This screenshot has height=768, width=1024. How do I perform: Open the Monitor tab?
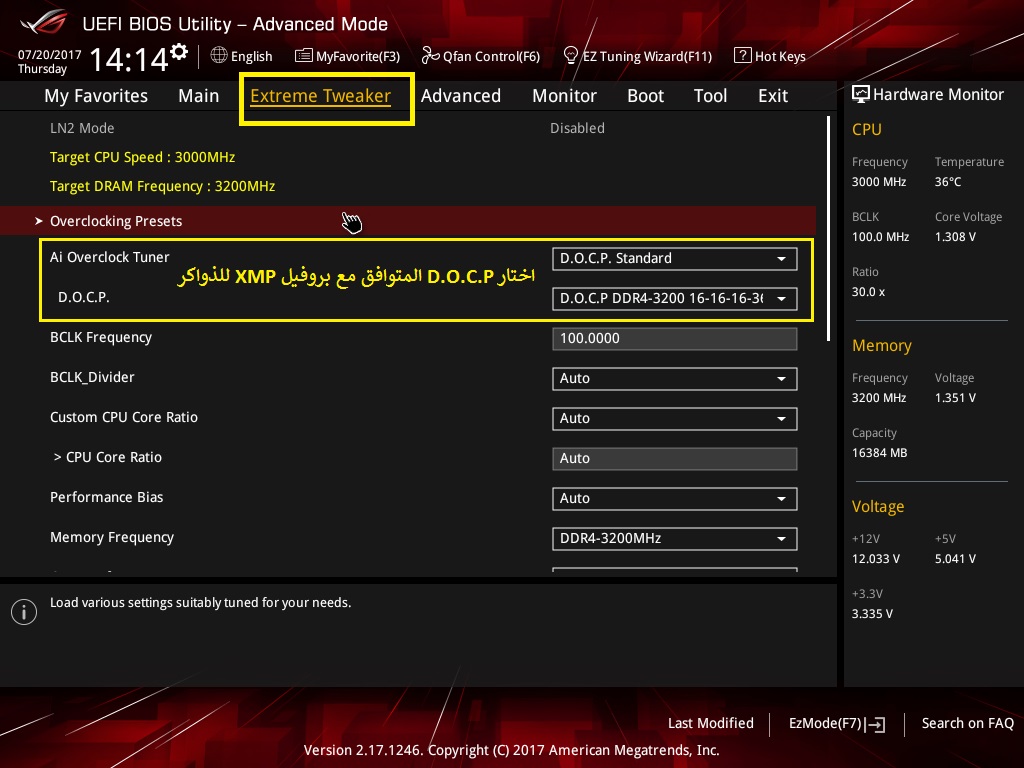coord(564,96)
